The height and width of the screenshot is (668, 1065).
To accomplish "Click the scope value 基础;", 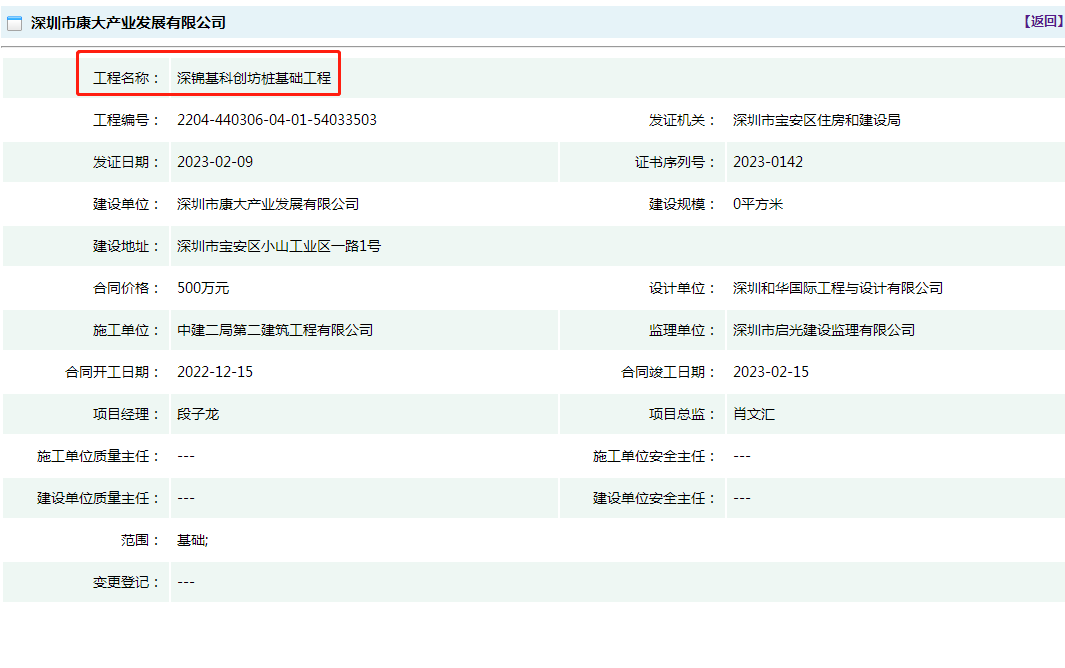I will 193,540.
